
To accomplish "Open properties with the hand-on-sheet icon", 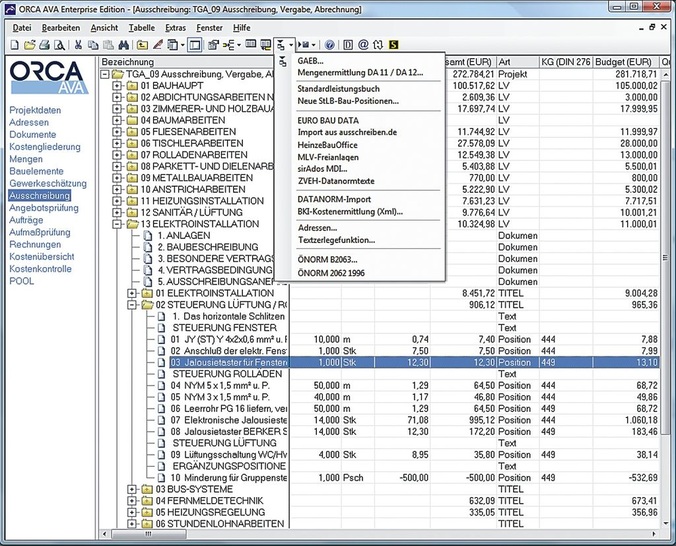I will 213,45.
